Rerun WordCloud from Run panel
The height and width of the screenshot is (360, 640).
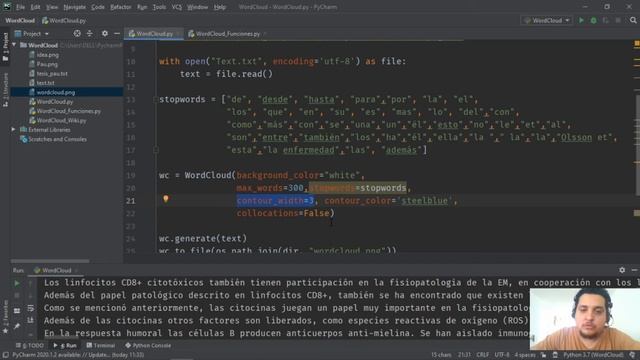click(x=17, y=283)
